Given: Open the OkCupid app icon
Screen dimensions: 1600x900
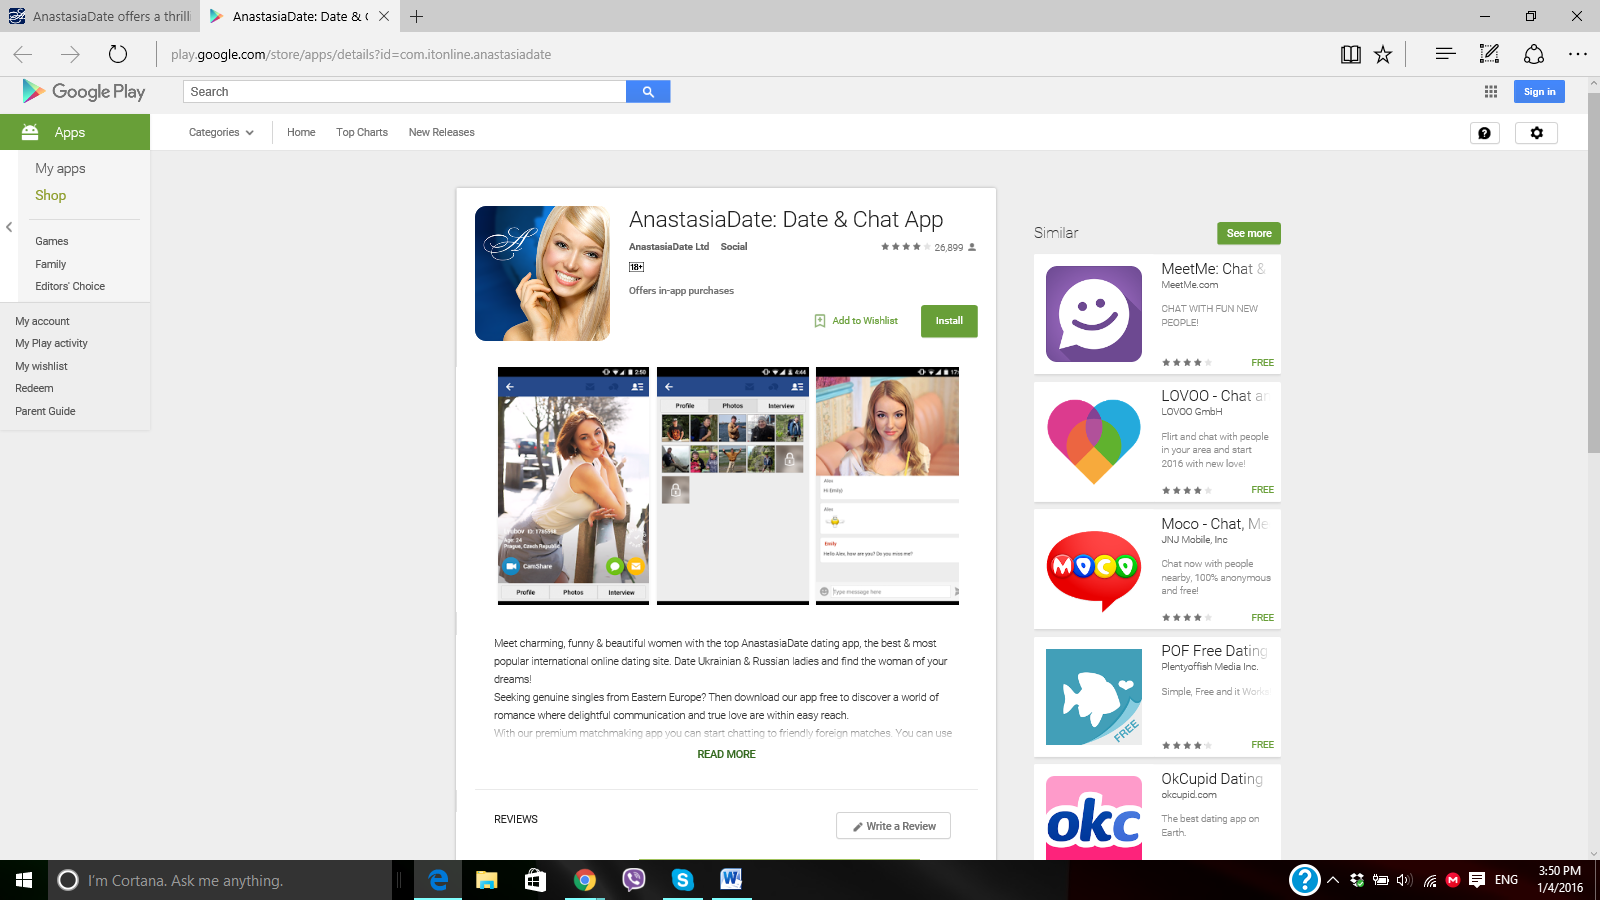Looking at the screenshot, I should tap(1094, 818).
